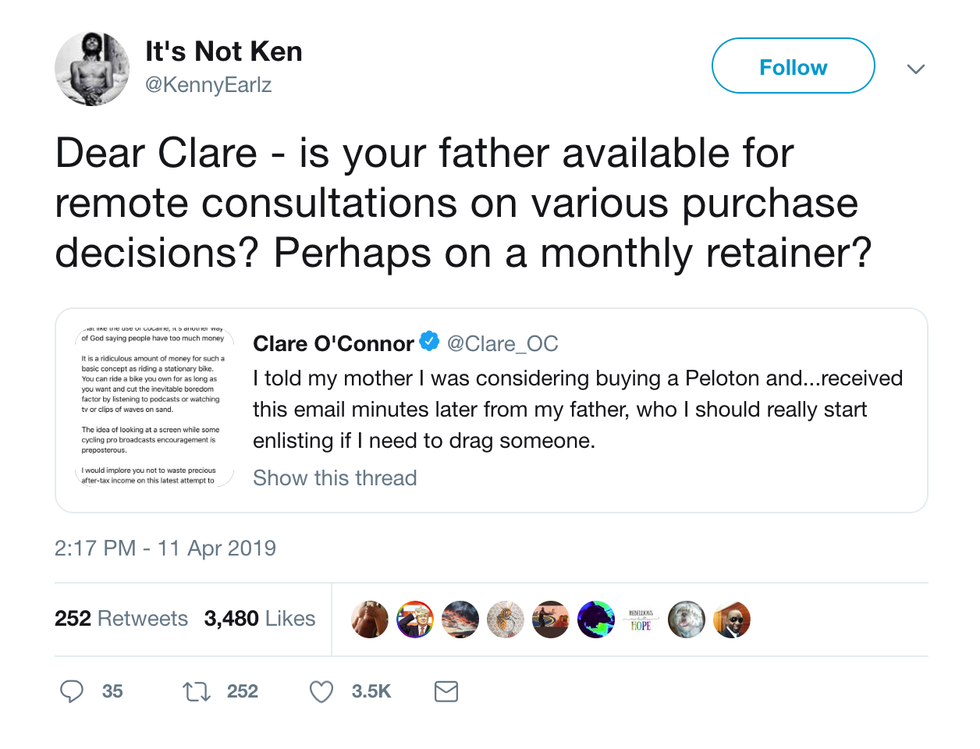Image resolution: width=980 pixels, height=749 pixels.
Task: Click the 2:17 PM - 11 Apr 2019 timestamp
Action: pos(165,548)
